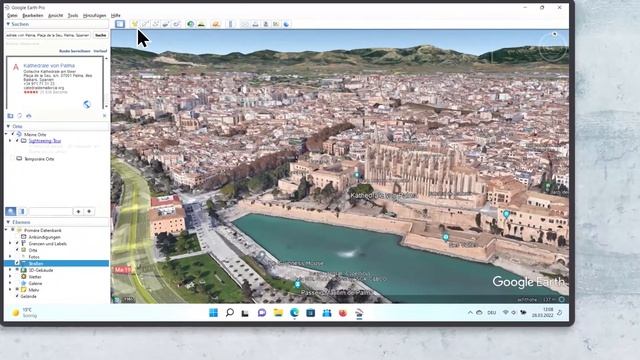Click the Save Image toolbar icon
This screenshot has height=360, width=640.
pyautogui.click(x=266, y=24)
